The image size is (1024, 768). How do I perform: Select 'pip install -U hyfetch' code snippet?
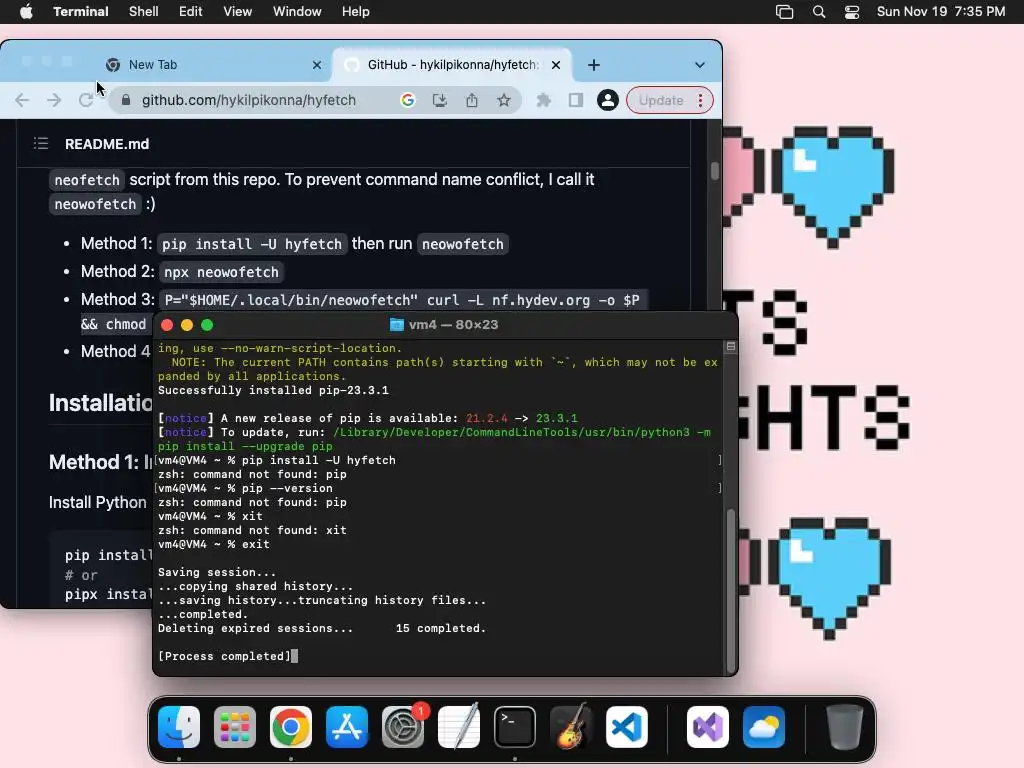251,244
